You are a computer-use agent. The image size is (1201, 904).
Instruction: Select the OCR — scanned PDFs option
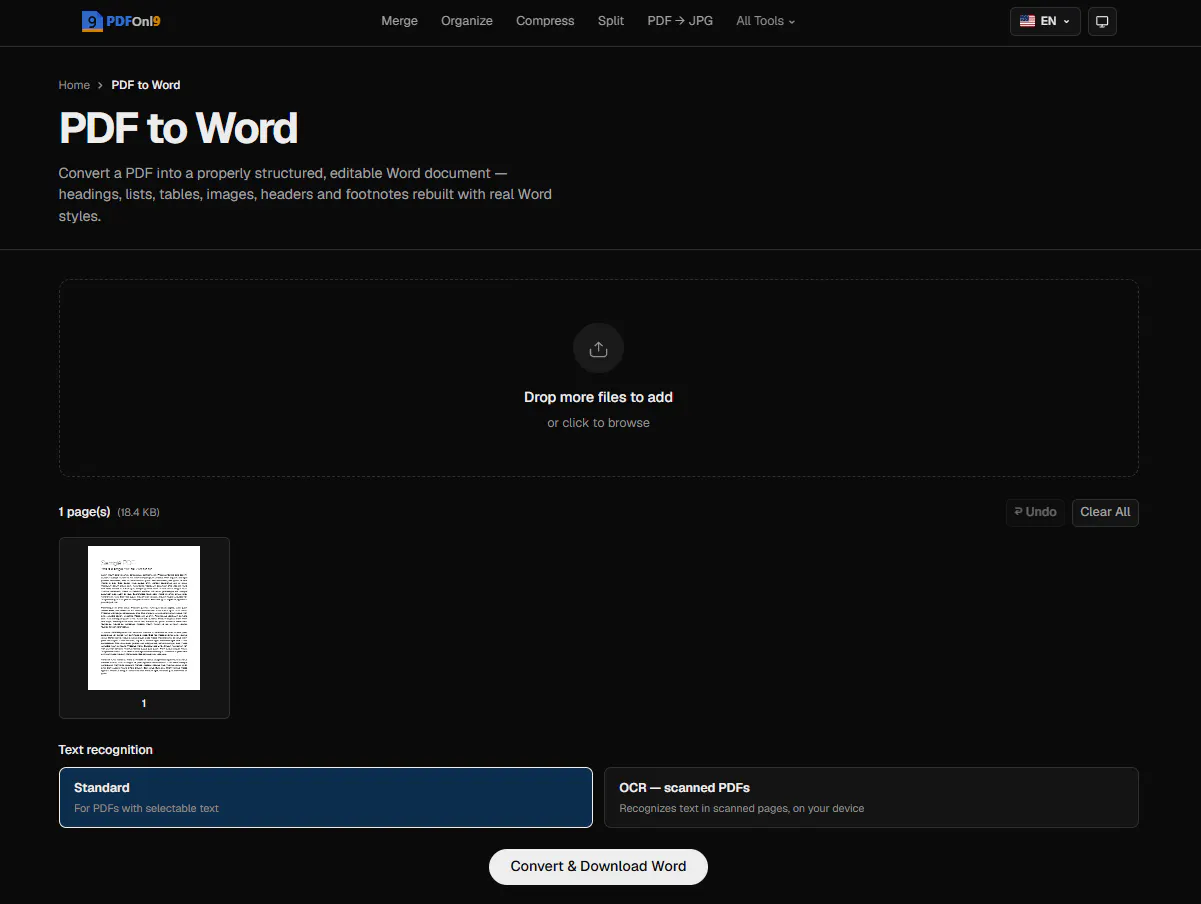(871, 797)
